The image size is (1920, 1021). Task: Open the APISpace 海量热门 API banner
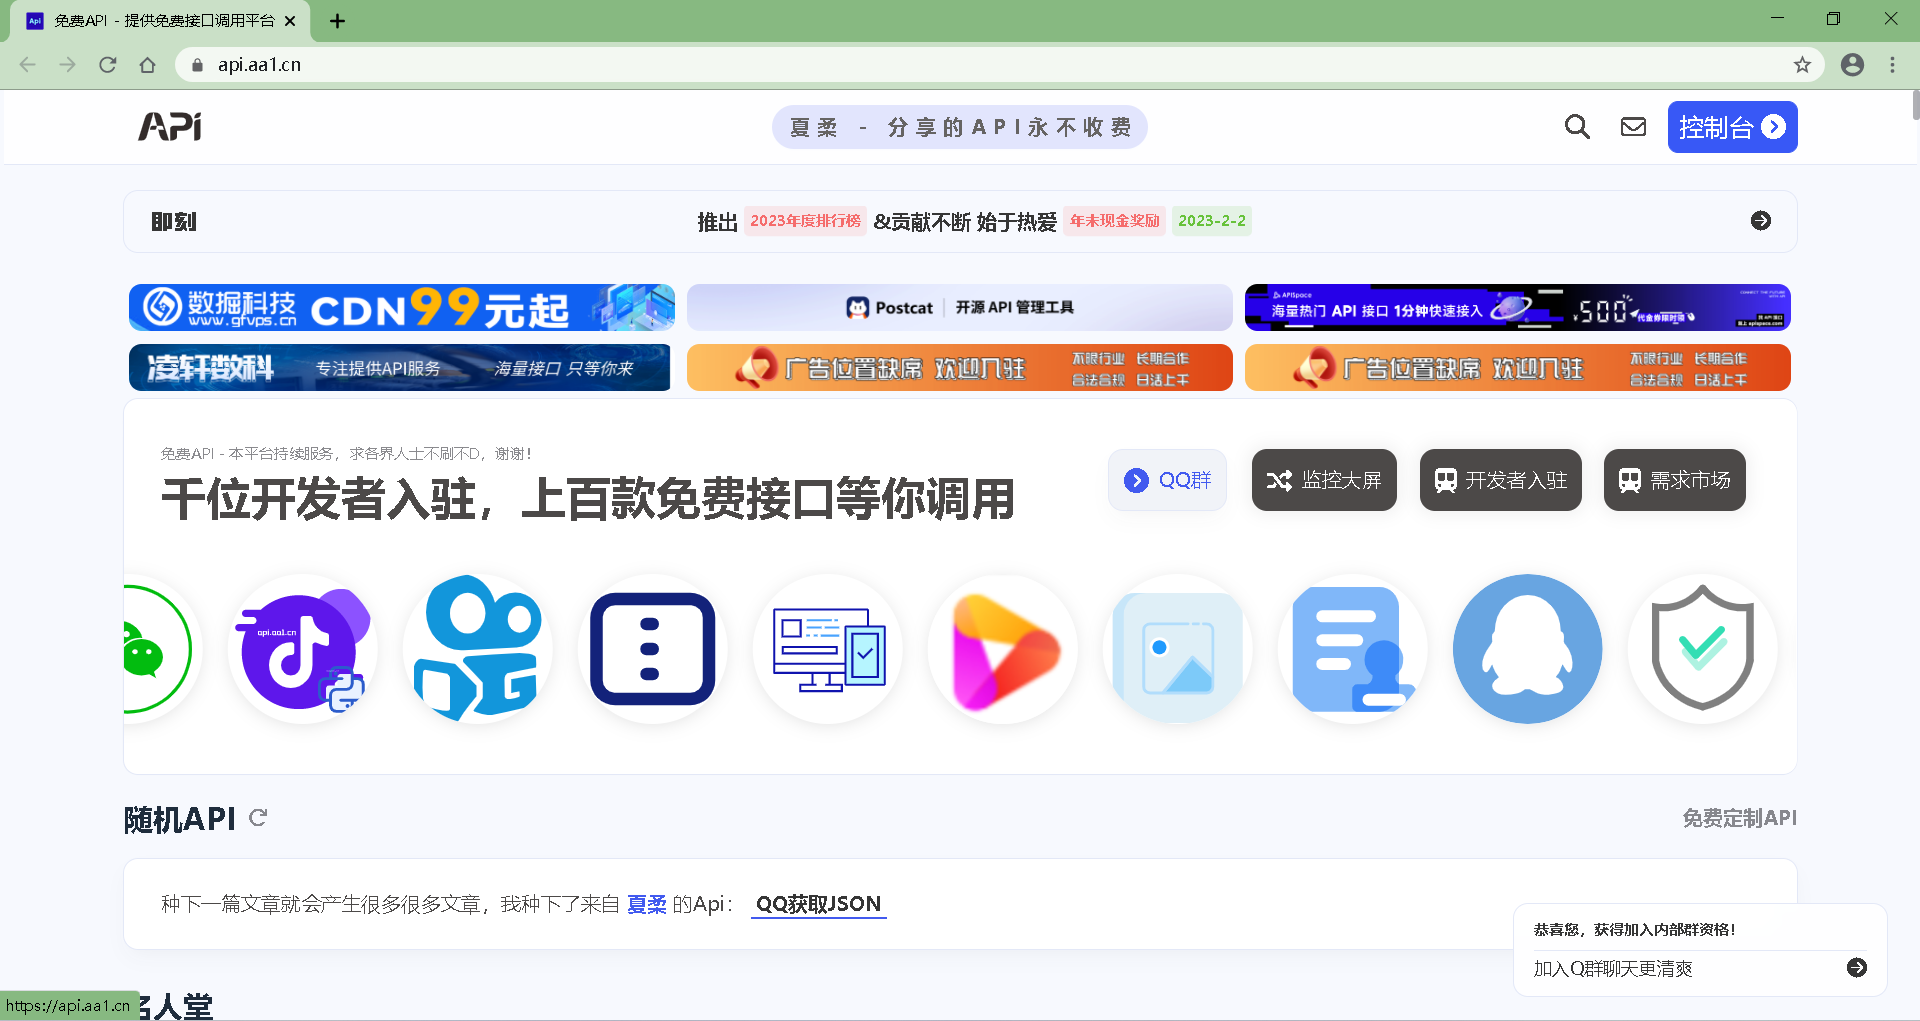point(1518,307)
